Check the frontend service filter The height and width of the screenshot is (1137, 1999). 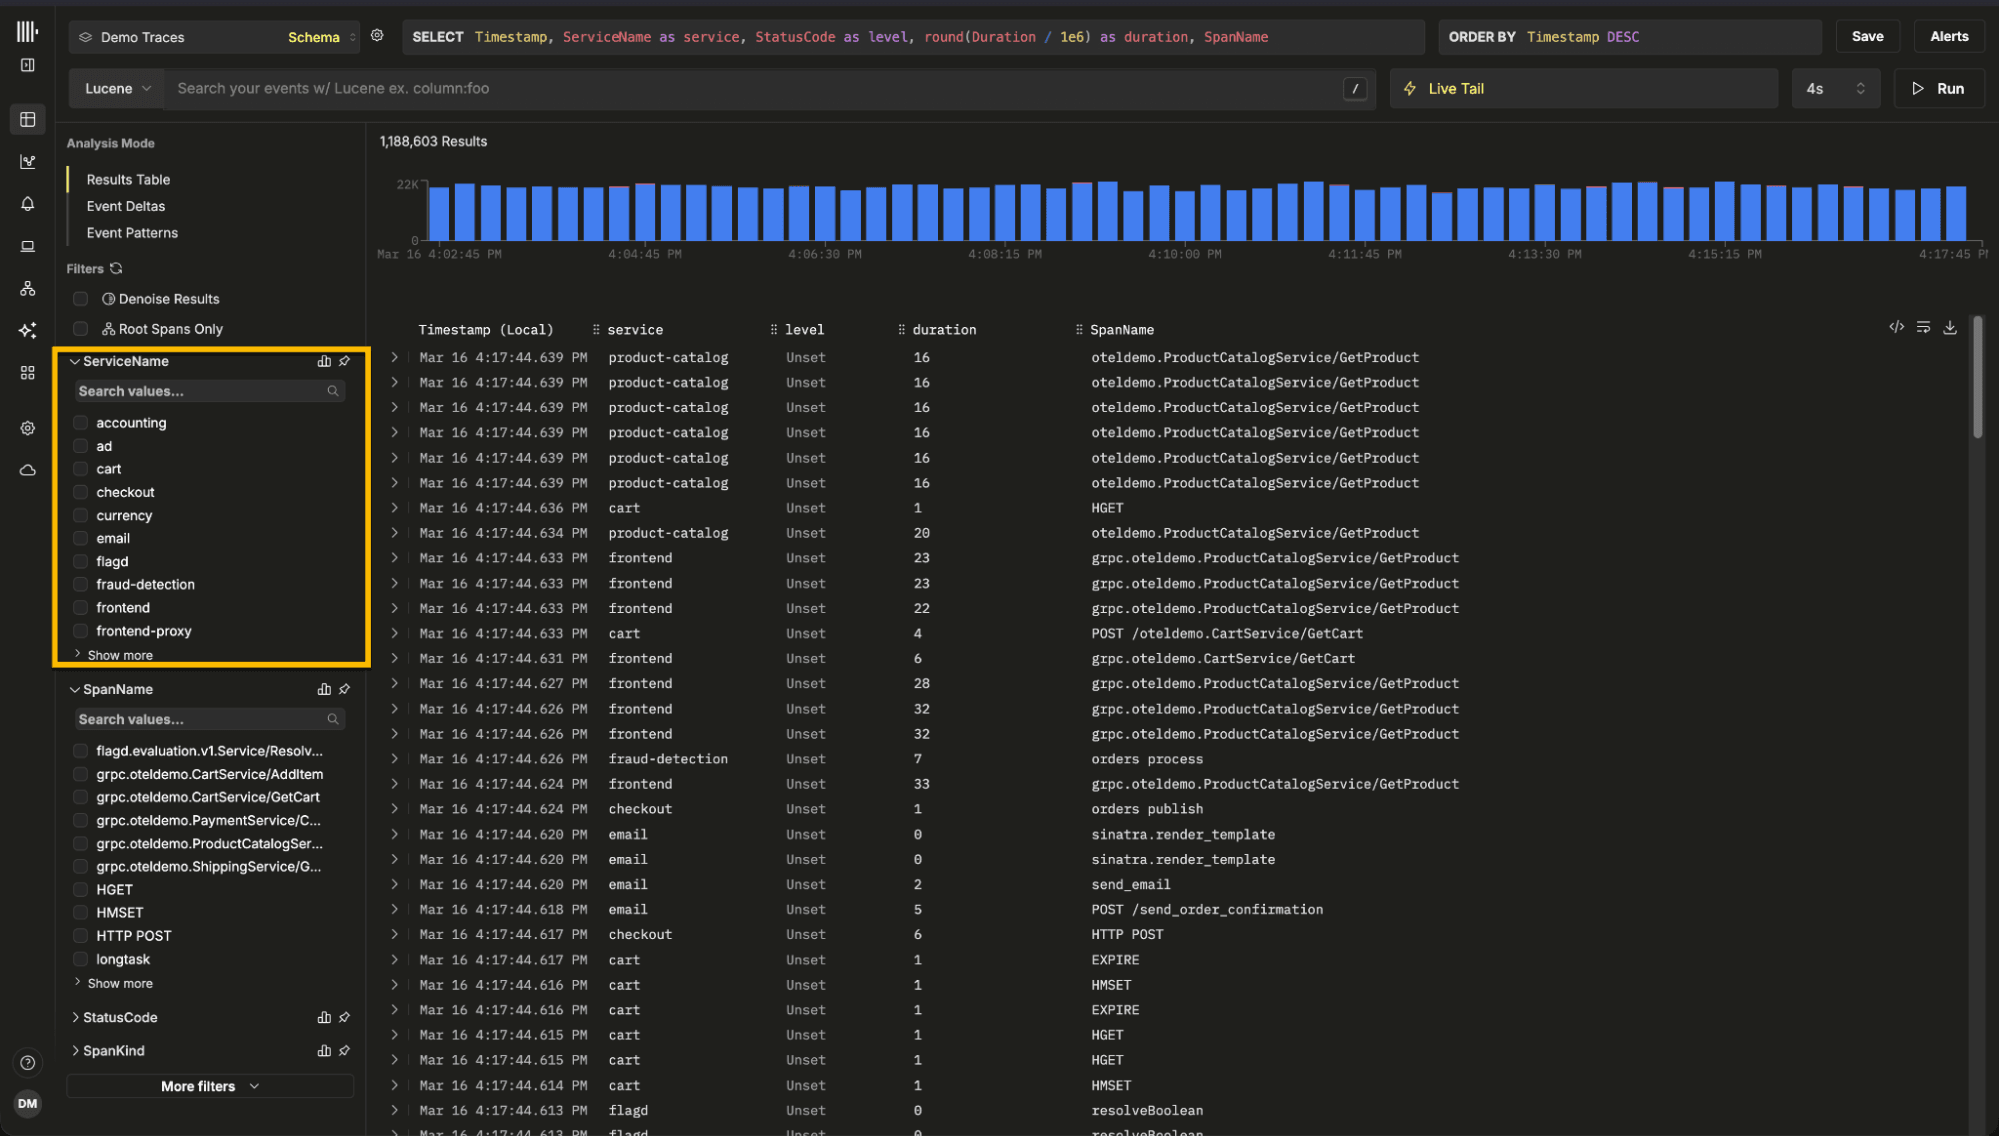pyautogui.click(x=81, y=608)
